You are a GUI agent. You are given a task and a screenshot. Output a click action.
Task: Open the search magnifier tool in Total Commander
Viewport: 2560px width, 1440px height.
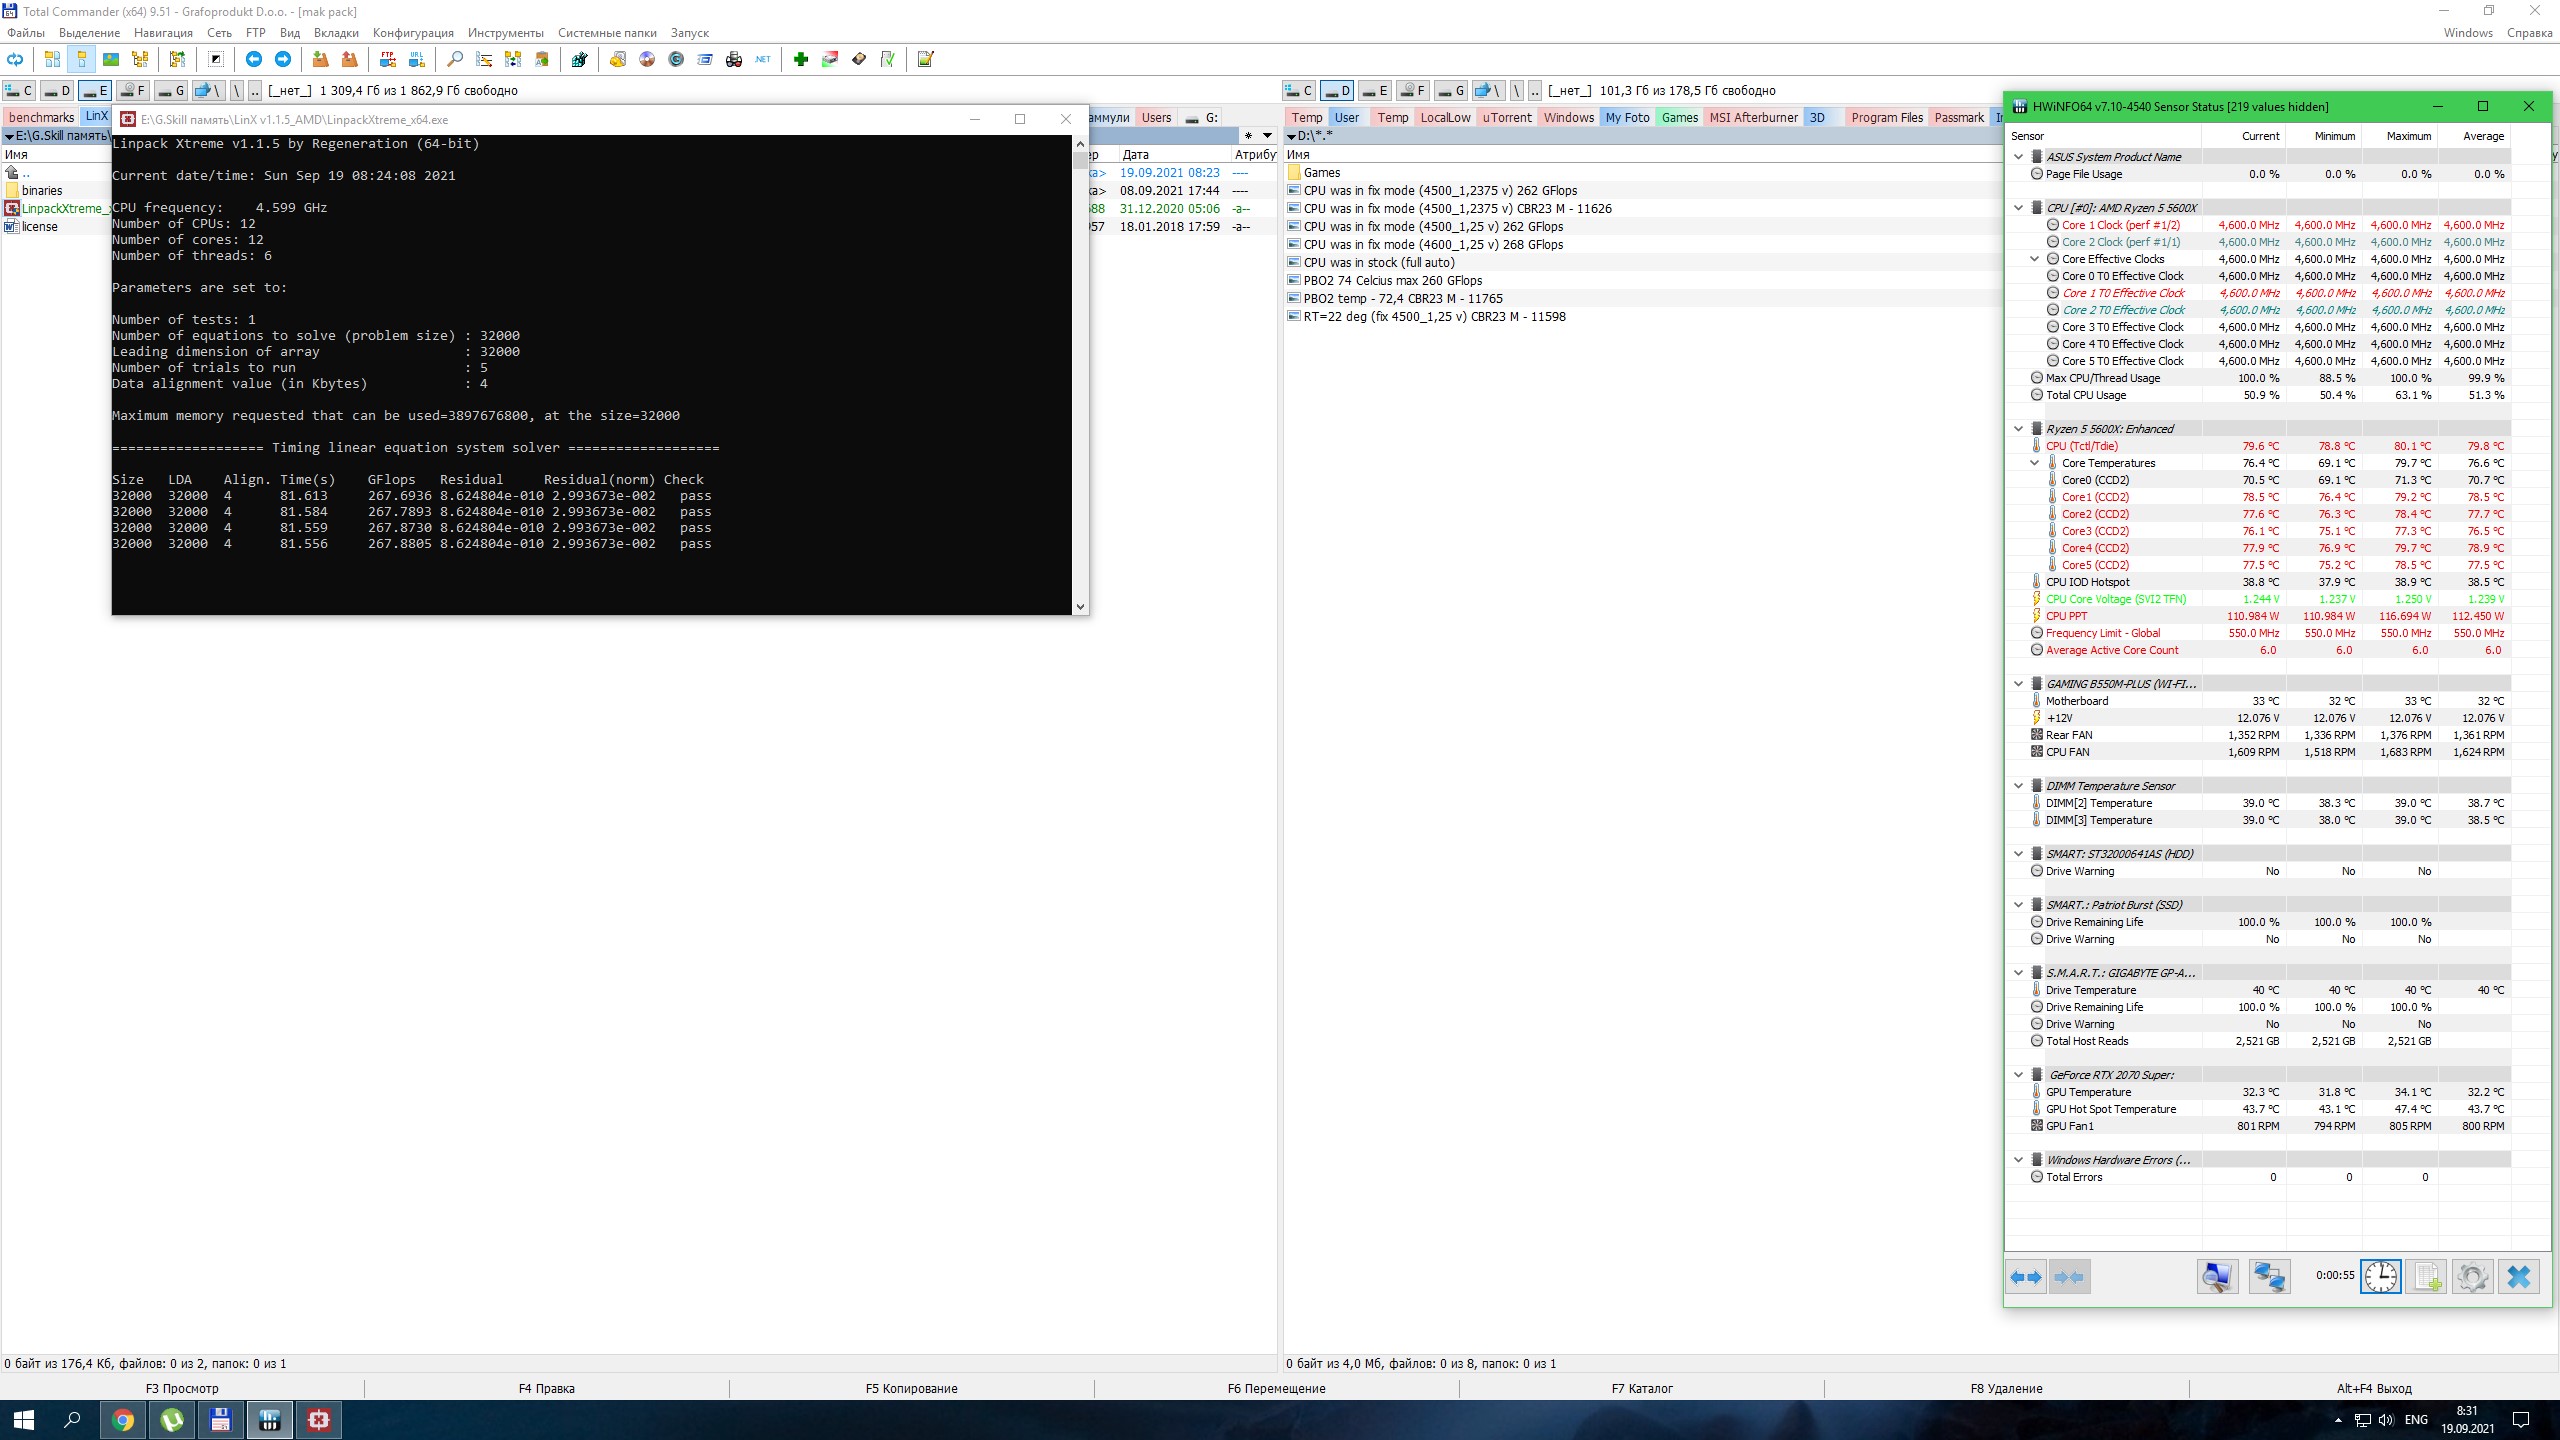(455, 60)
